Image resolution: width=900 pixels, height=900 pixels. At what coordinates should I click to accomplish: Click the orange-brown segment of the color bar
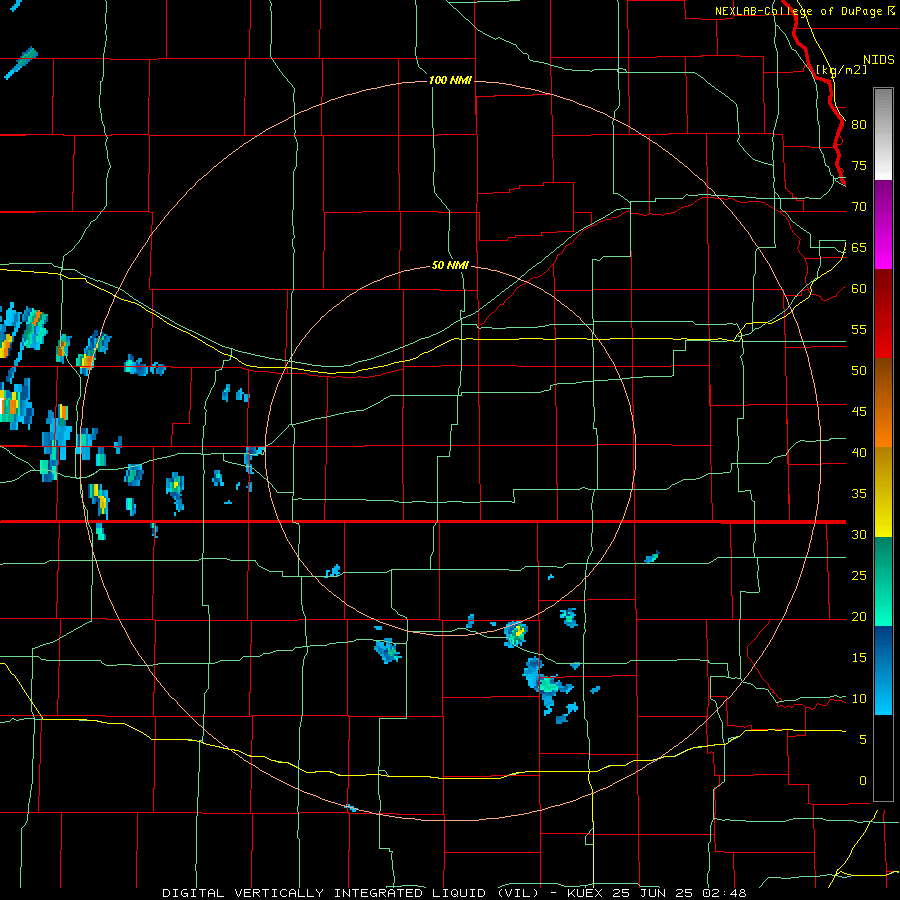pos(883,403)
